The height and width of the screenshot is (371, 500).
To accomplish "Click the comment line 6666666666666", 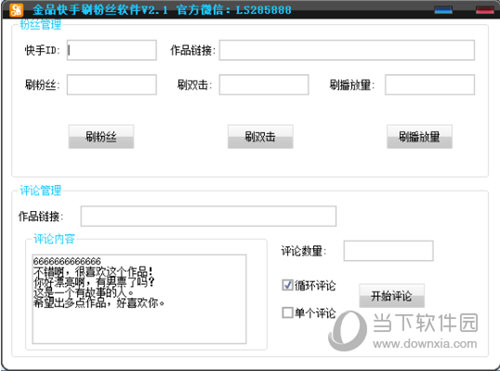I will pos(67,261).
